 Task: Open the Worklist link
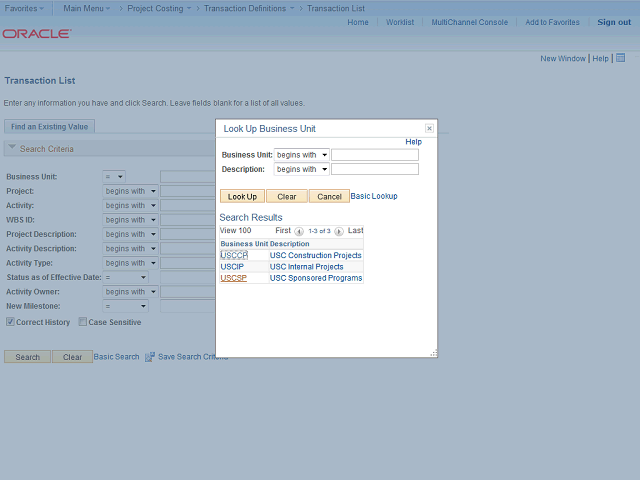pyautogui.click(x=400, y=22)
